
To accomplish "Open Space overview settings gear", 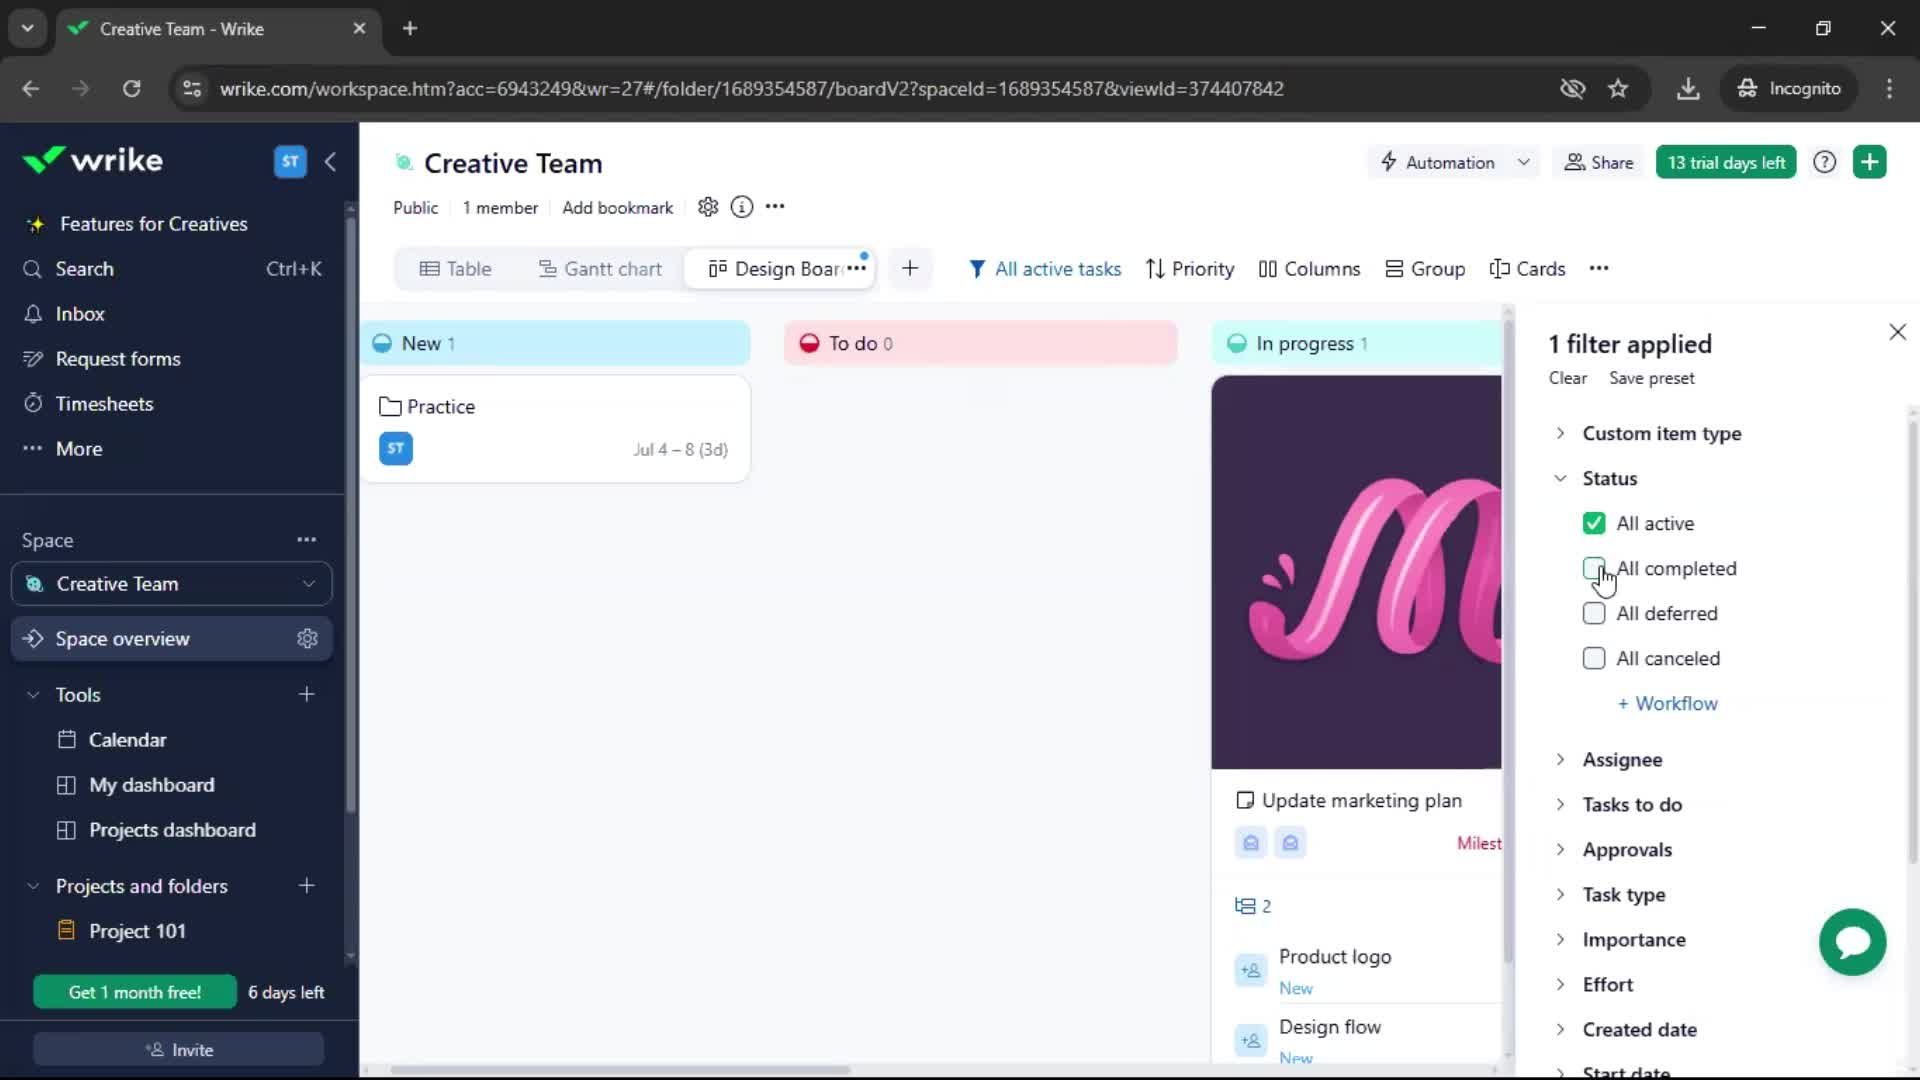I will coord(307,639).
